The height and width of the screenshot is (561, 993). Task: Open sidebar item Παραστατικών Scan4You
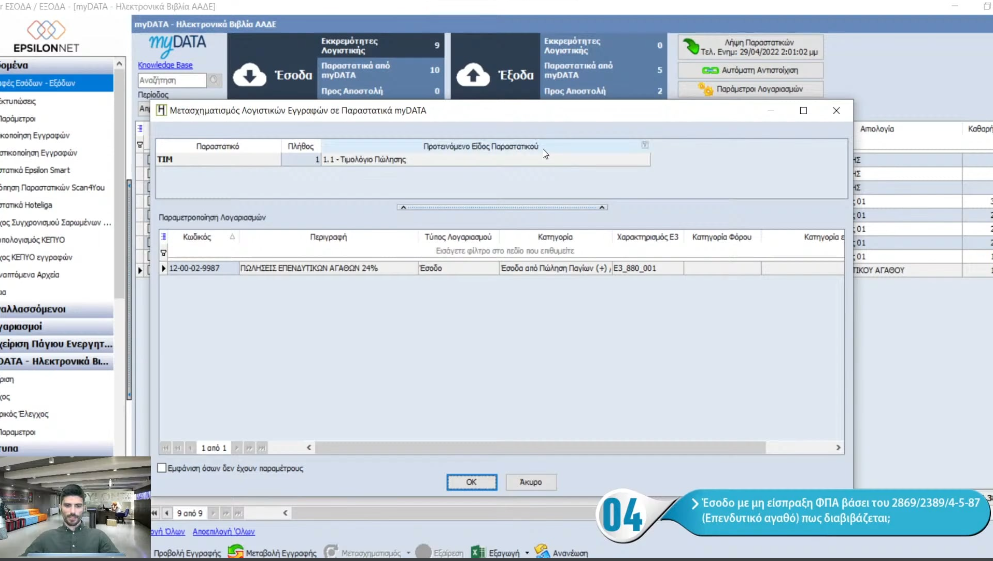coord(53,187)
